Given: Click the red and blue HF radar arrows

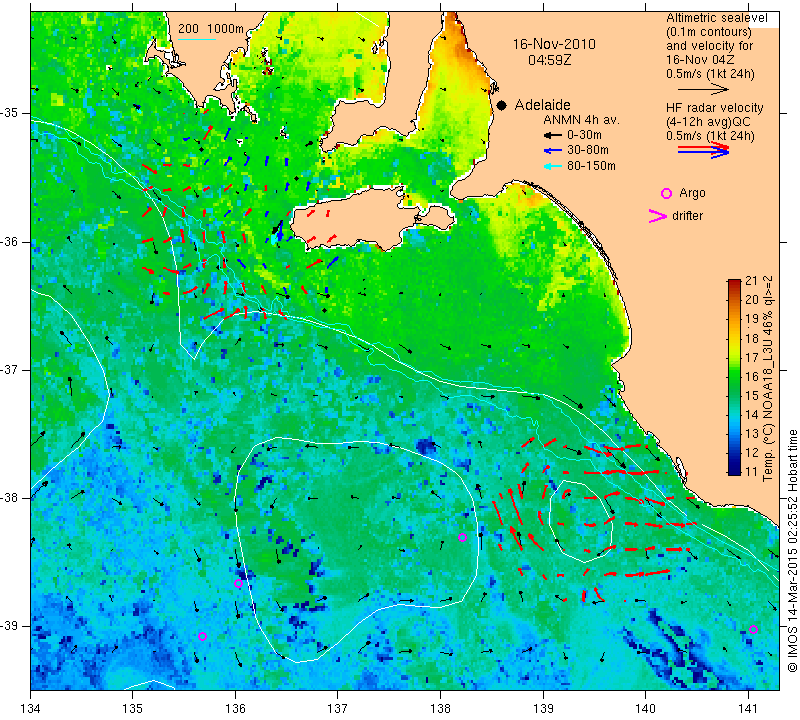Looking at the screenshot, I should pos(704,150).
